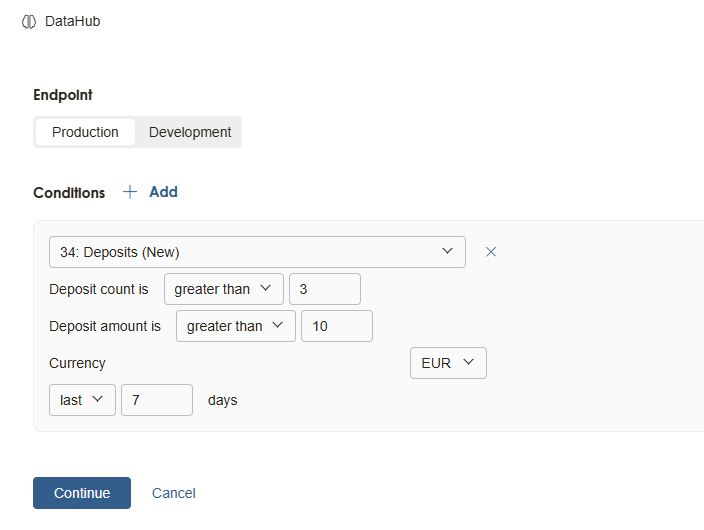Focus the Deposit amount value field
This screenshot has width=704, height=530.
click(x=337, y=326)
